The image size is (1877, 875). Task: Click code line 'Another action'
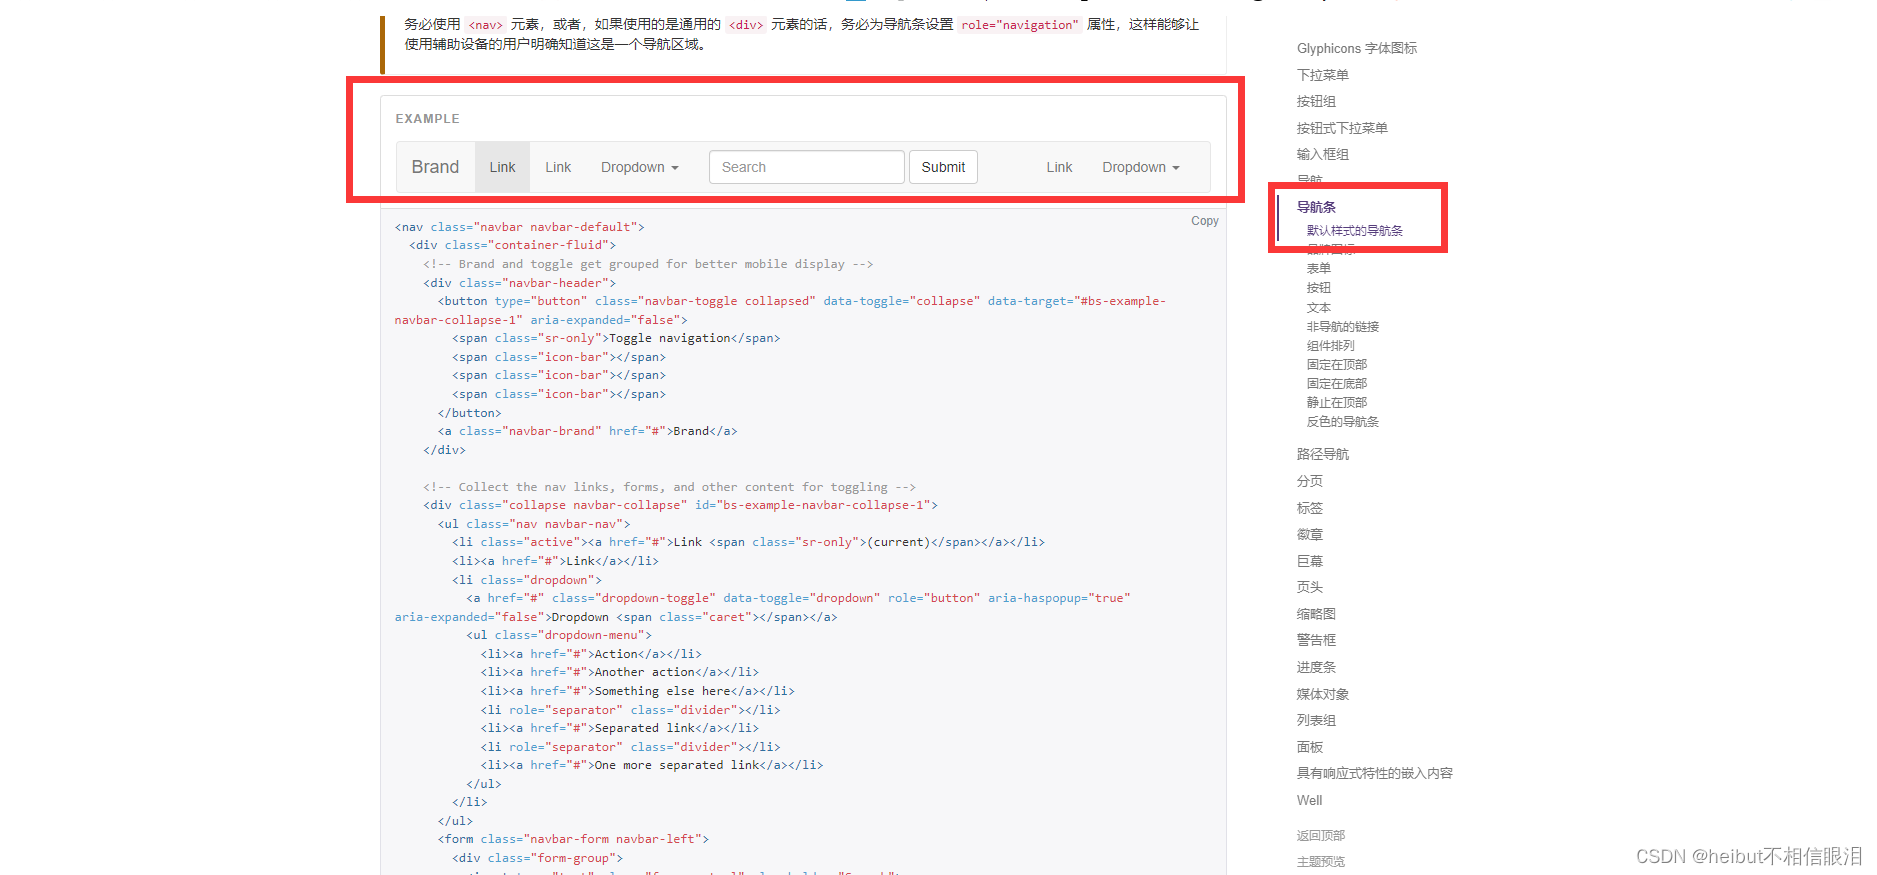(x=619, y=672)
